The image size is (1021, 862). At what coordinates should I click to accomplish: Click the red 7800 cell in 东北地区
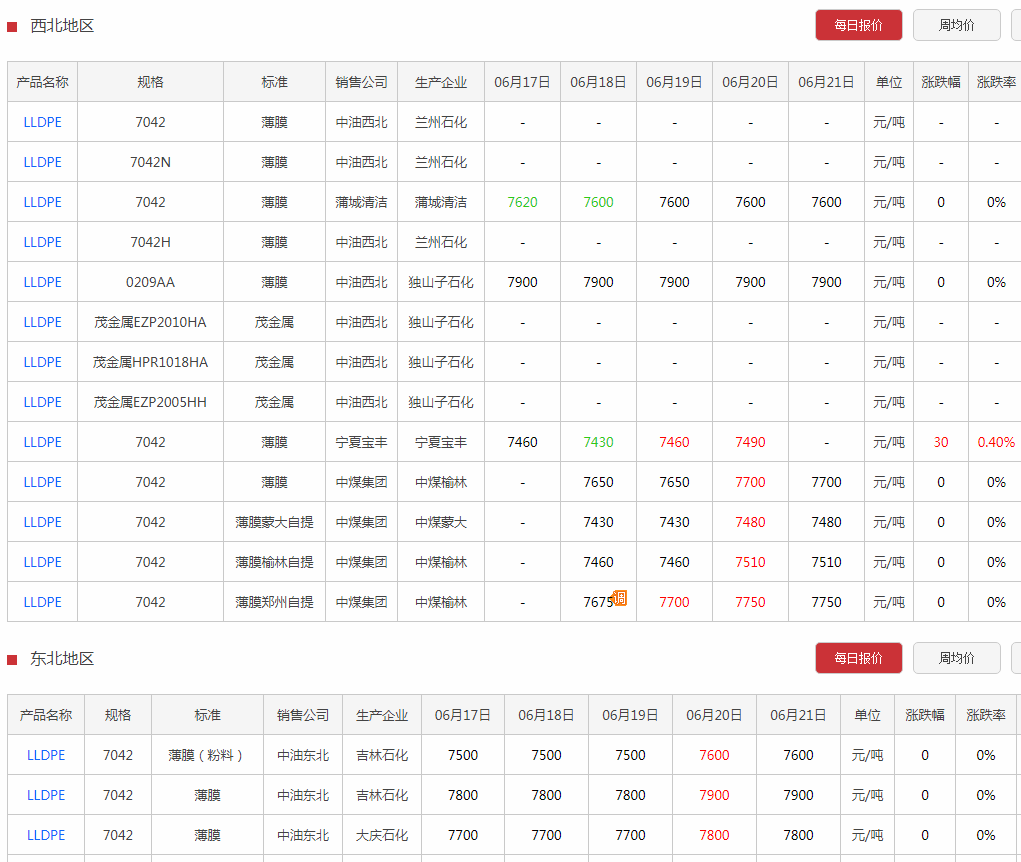[x=714, y=835]
